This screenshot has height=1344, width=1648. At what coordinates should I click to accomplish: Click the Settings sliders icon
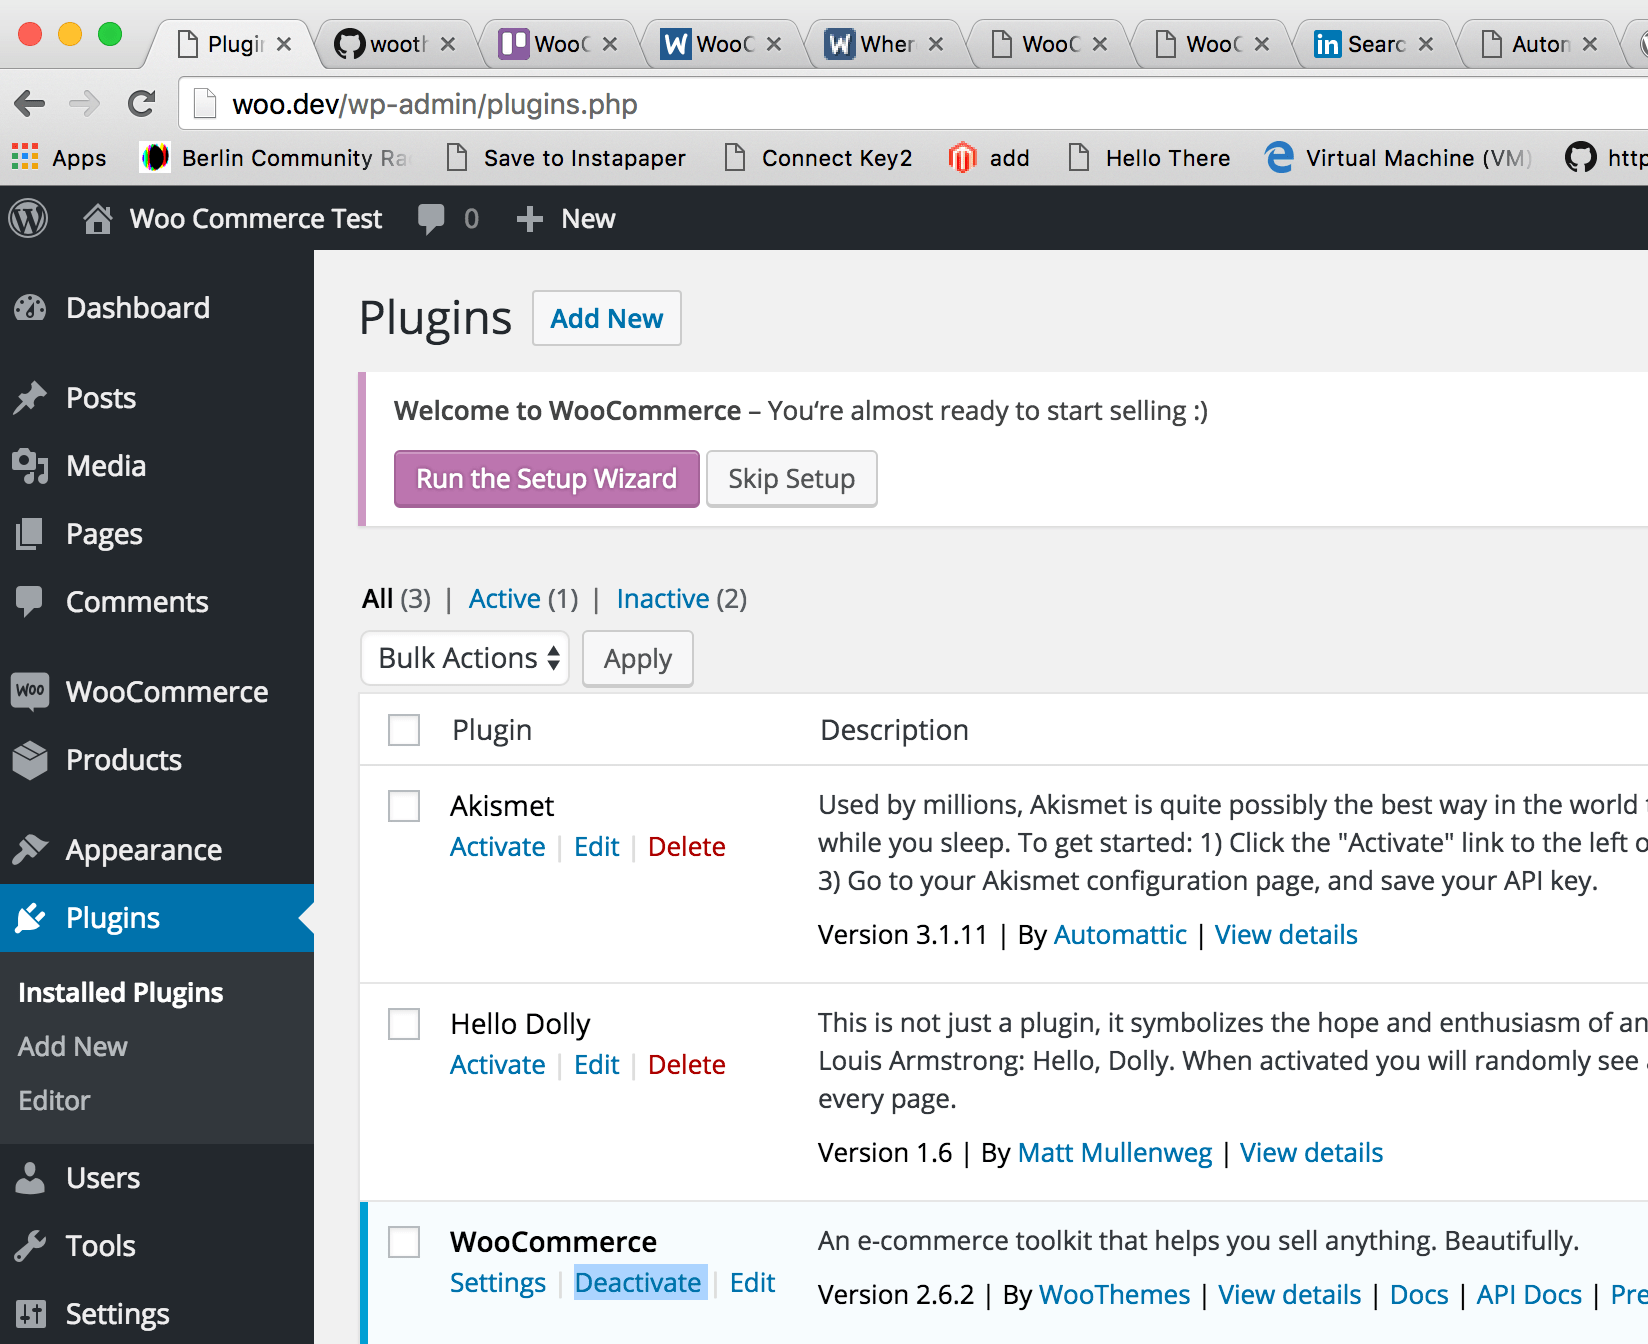click(x=30, y=1314)
